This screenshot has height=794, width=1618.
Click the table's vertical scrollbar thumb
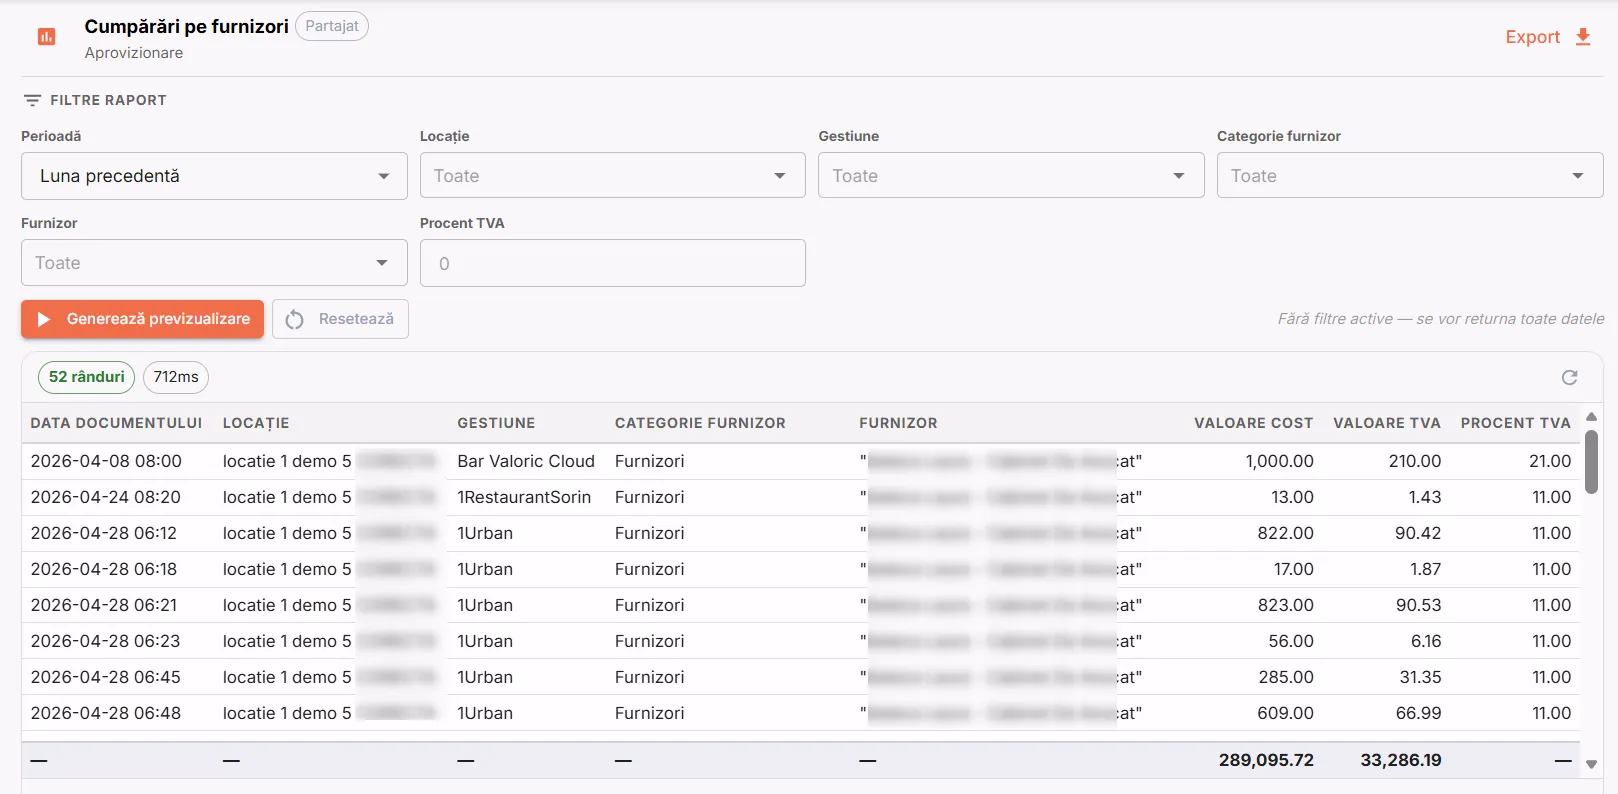tap(1591, 462)
